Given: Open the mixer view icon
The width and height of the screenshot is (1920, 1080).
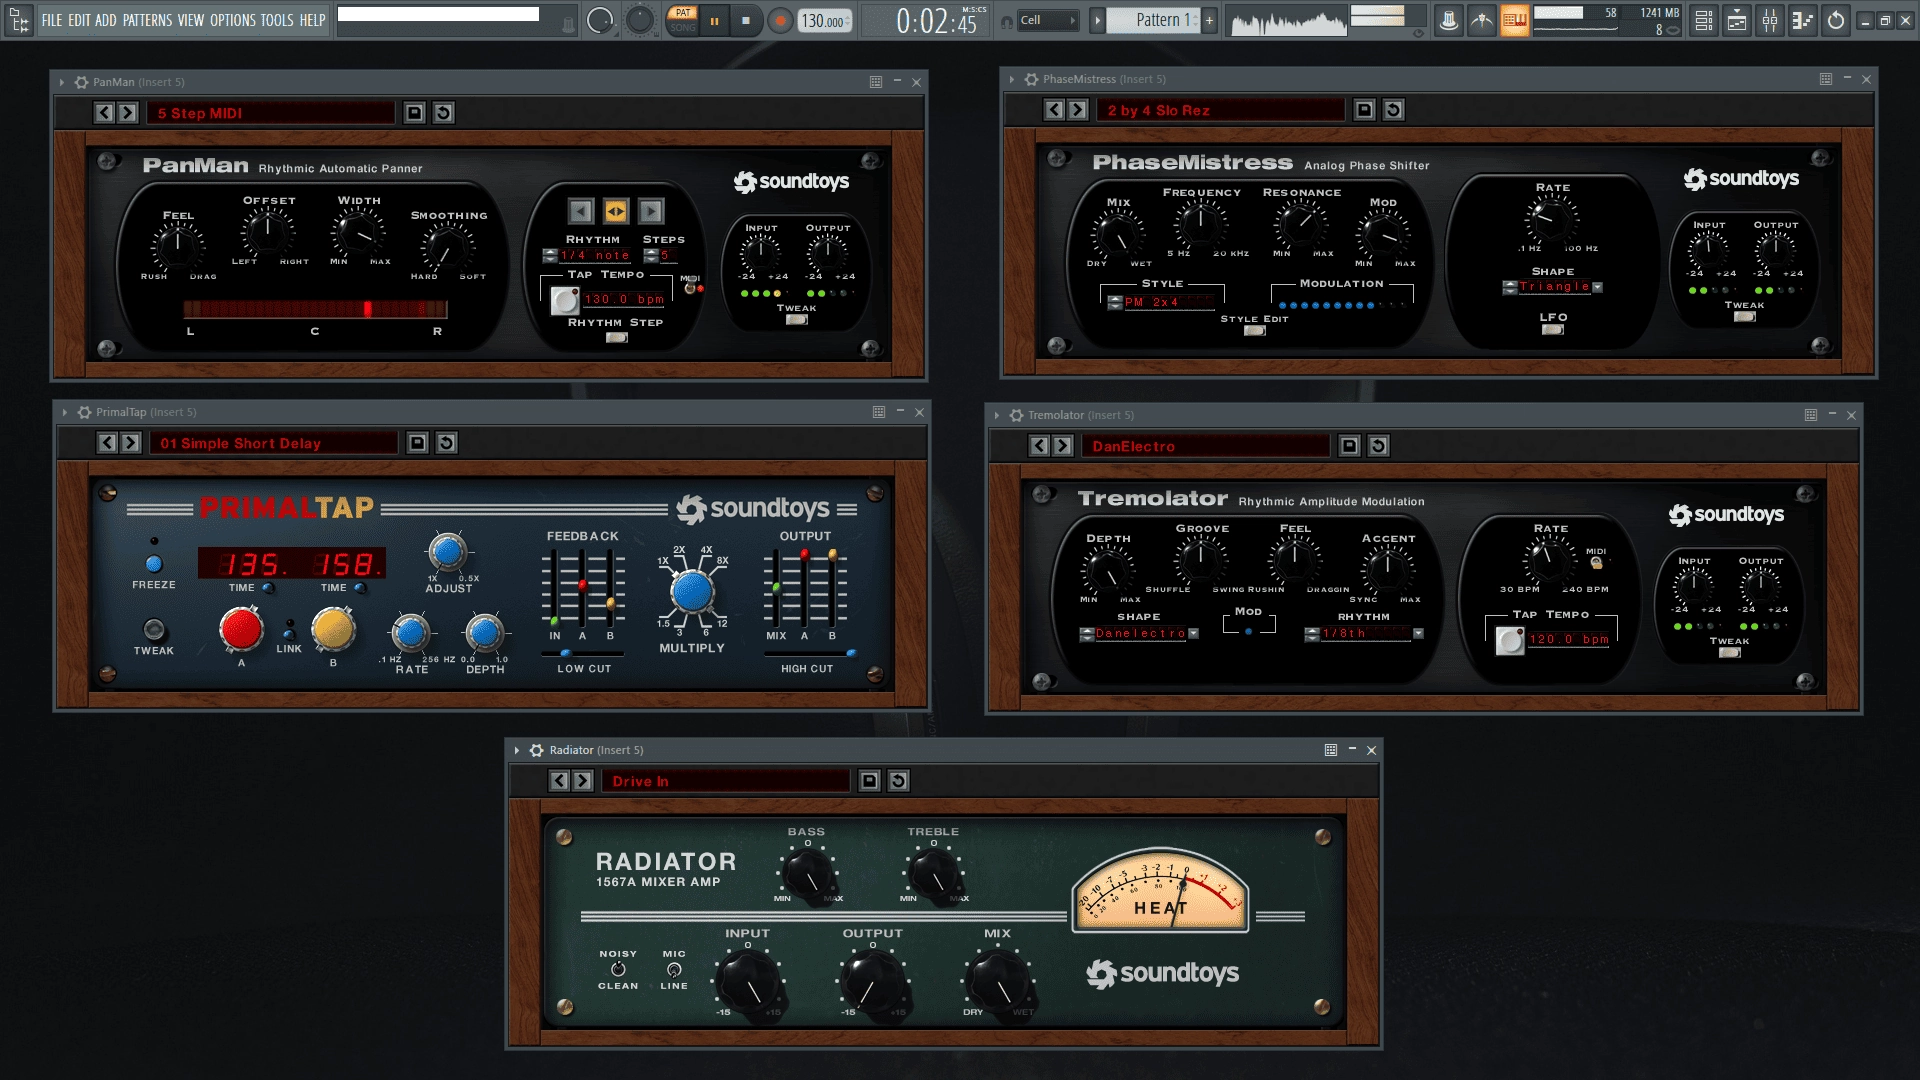Looking at the screenshot, I should (1770, 21).
